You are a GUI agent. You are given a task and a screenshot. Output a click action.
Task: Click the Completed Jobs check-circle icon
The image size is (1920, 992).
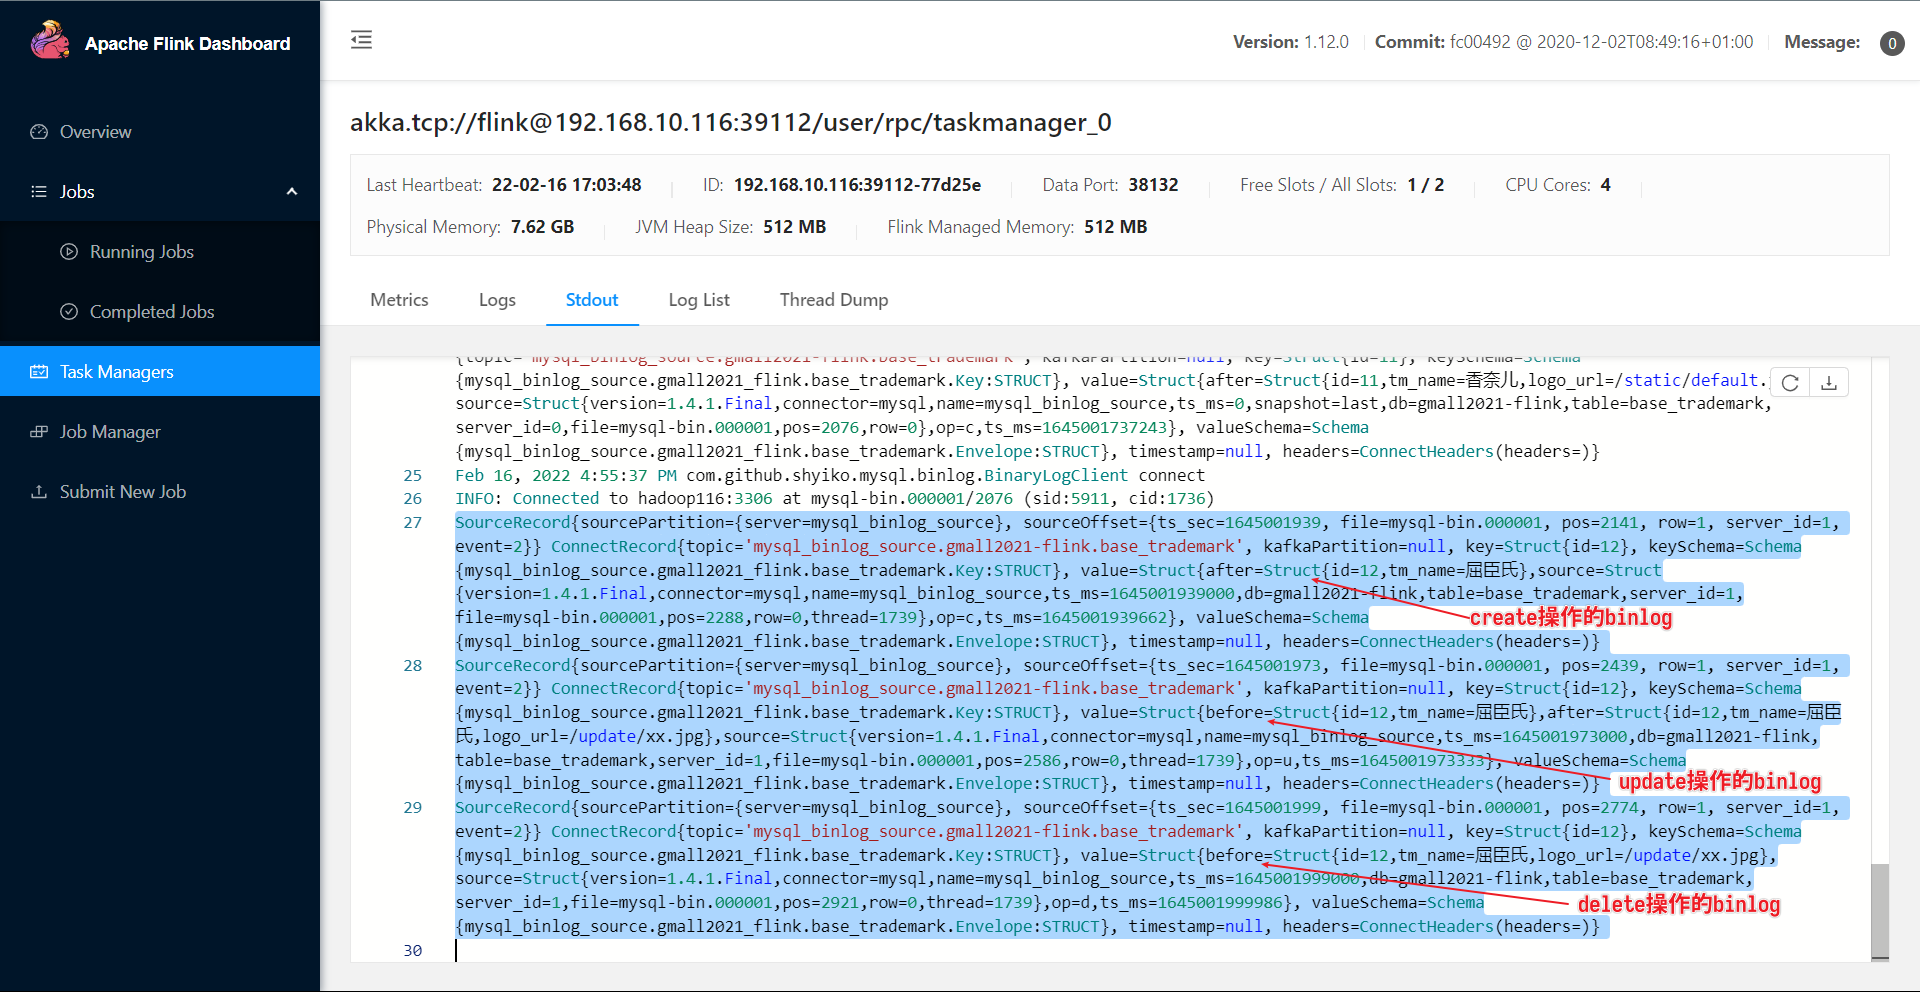69,312
